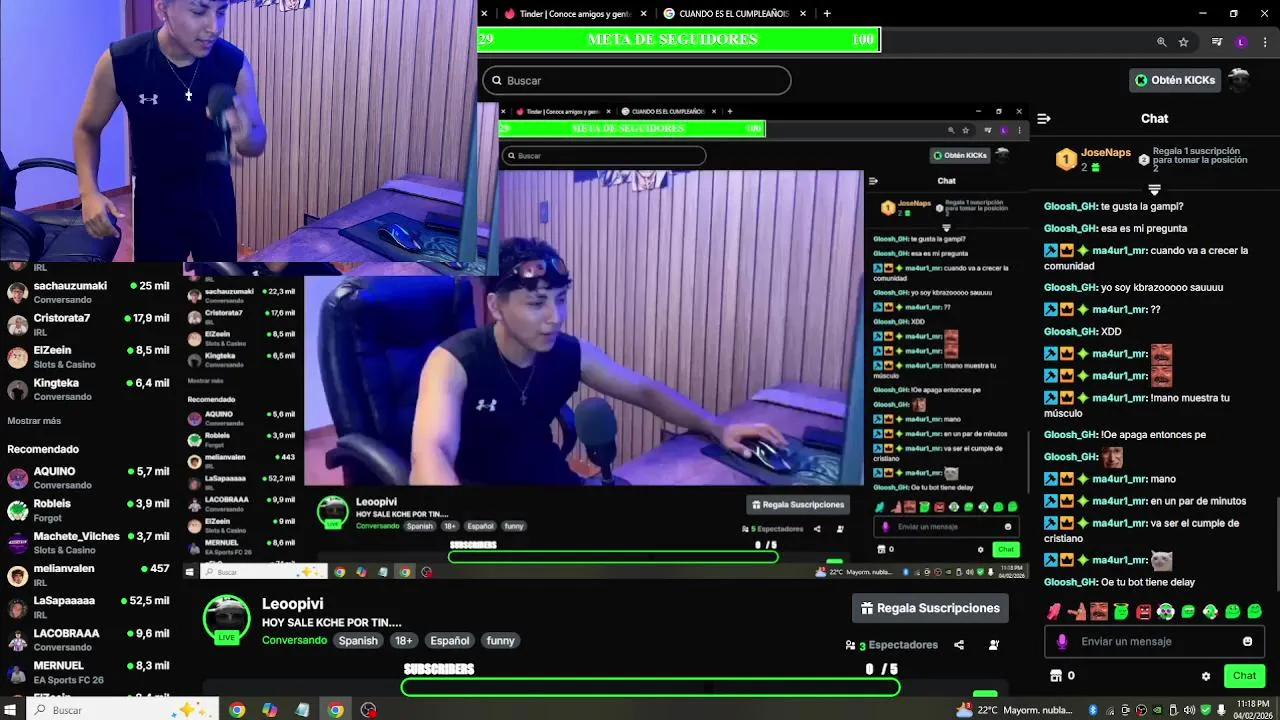Click the funny tag
This screenshot has width=1280, height=720.
(x=500, y=641)
